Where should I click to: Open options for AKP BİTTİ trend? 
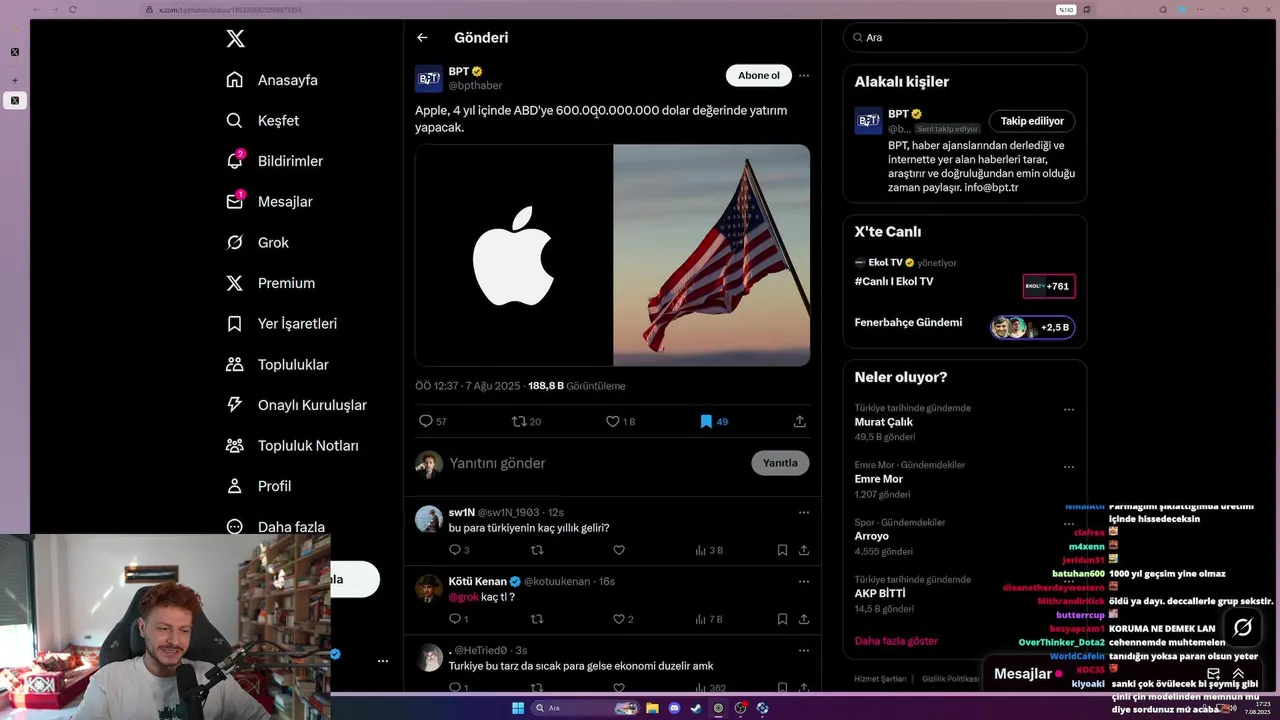pos(1069,581)
